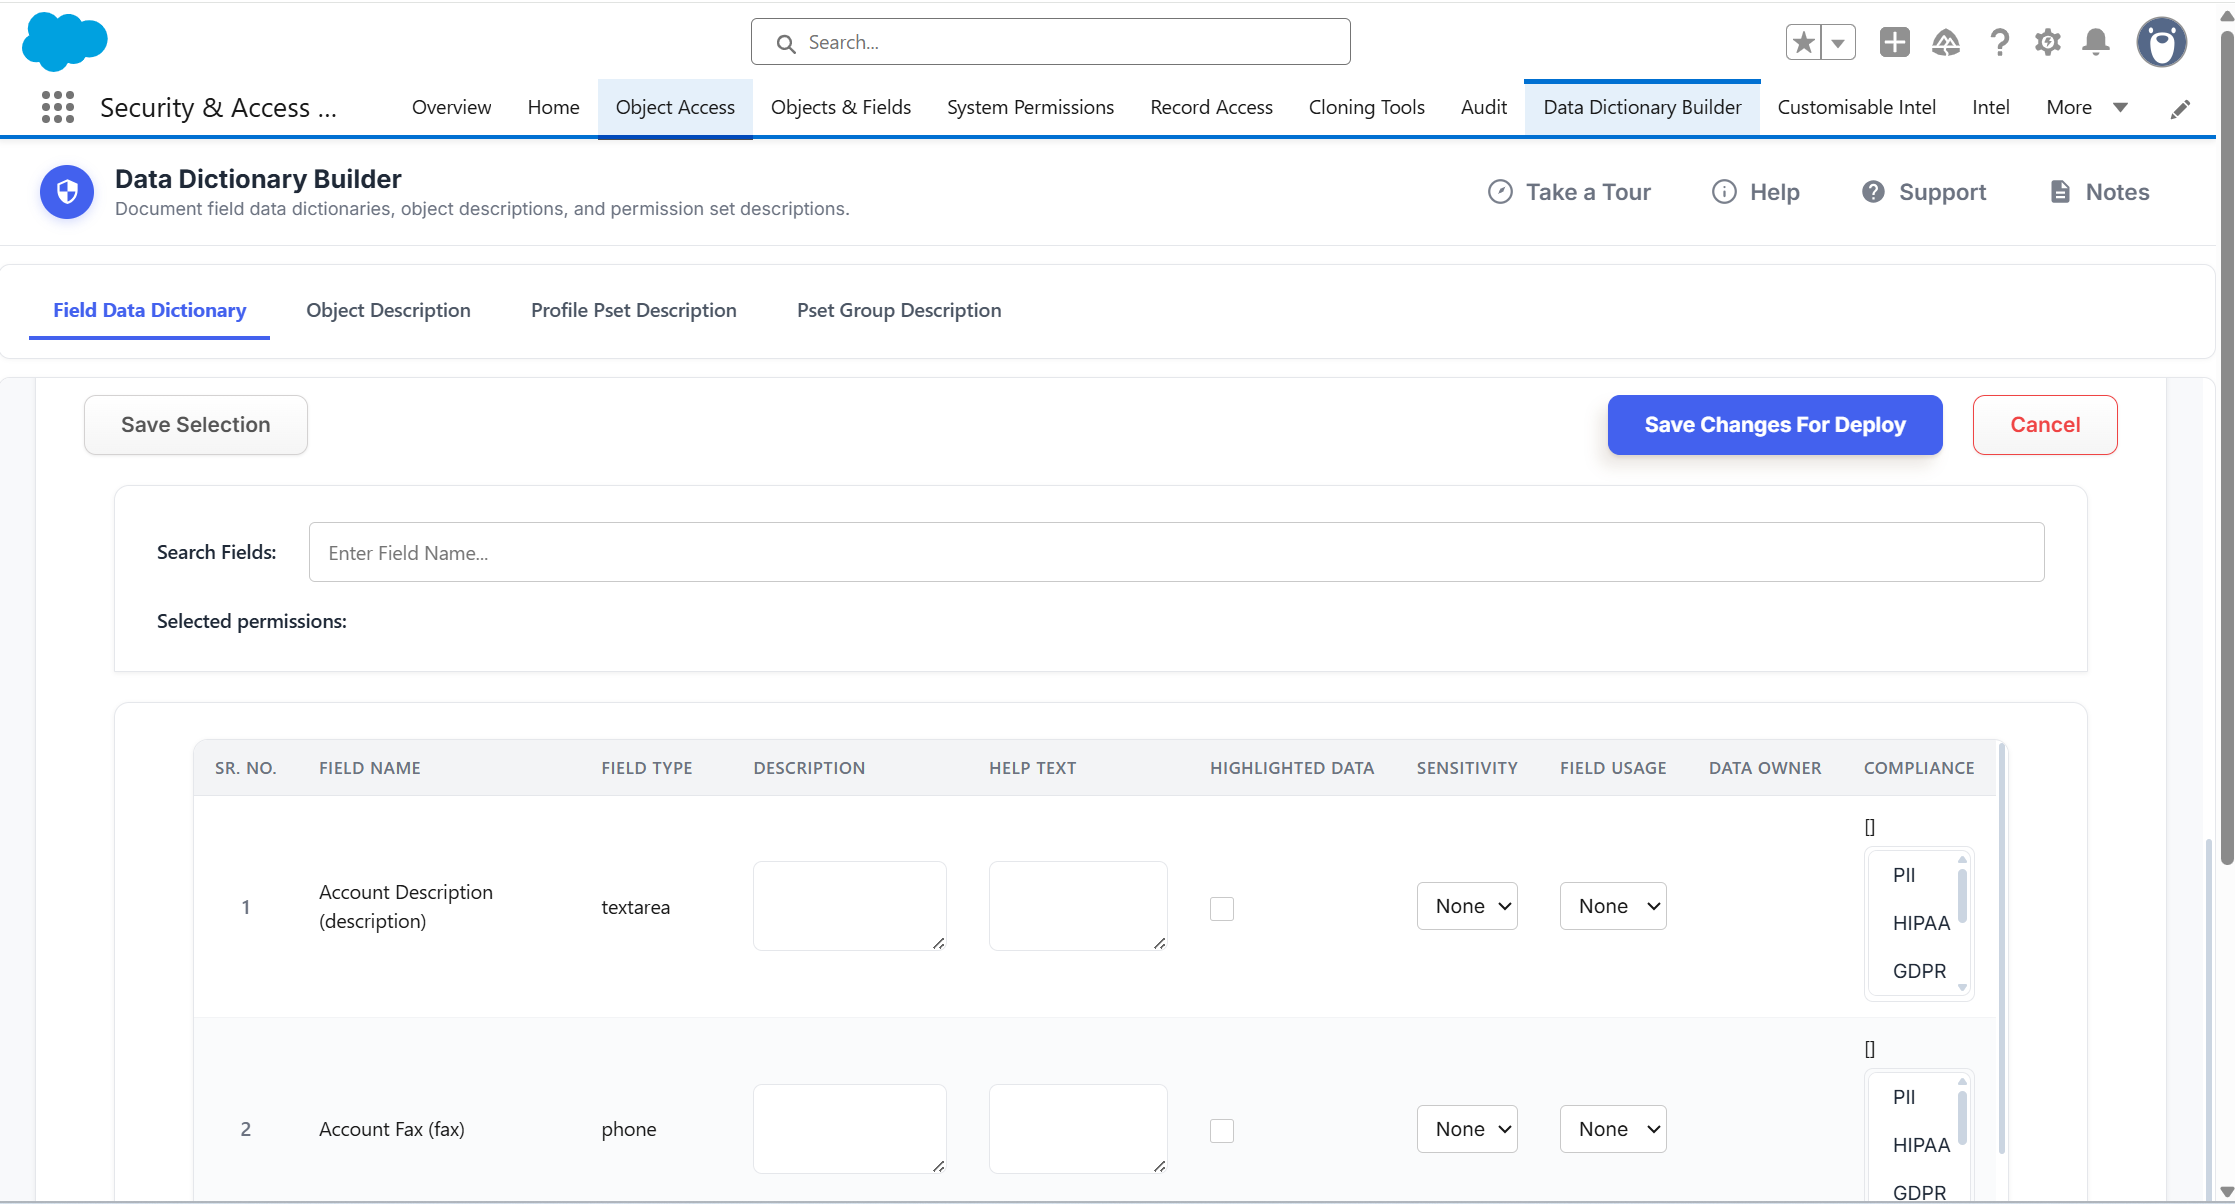Screen dimensions: 2235x1204
Task: Click the Notes document icon
Action: [2060, 192]
